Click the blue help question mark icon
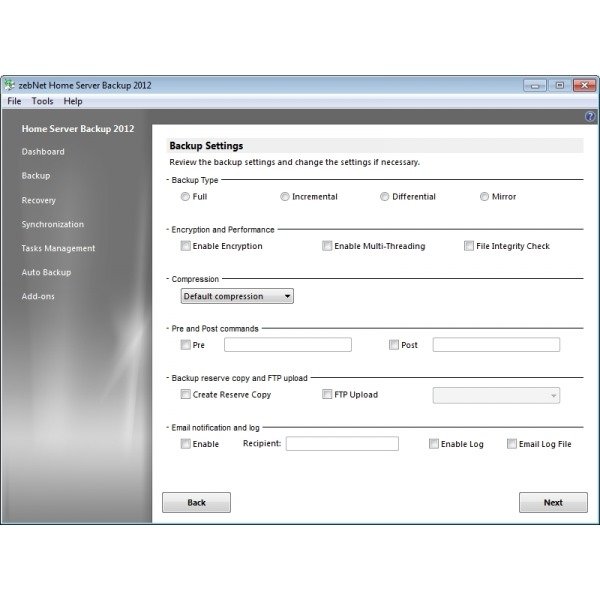Image resolution: width=600 pixels, height=600 pixels. pyautogui.click(x=590, y=116)
